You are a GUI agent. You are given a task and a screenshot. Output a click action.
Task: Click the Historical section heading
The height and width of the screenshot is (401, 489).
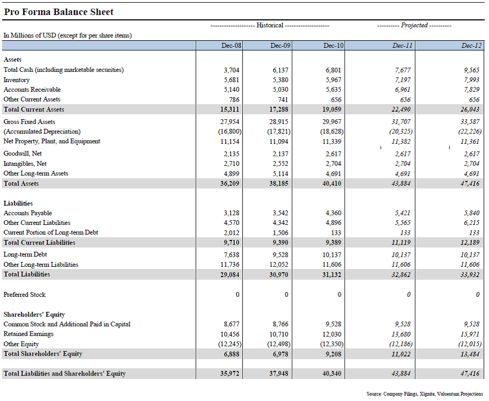click(x=270, y=25)
